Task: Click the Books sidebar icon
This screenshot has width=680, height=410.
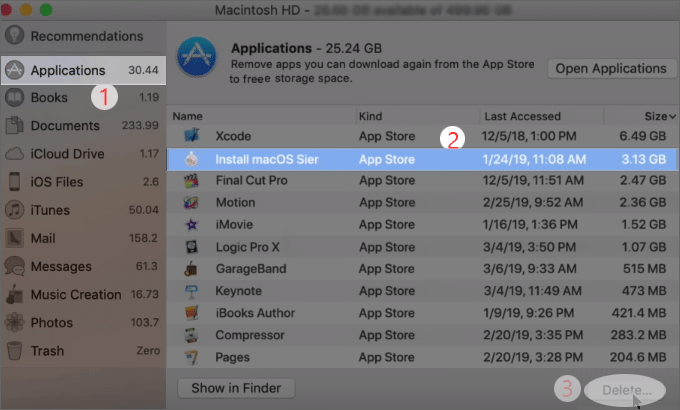Action: click(x=15, y=98)
